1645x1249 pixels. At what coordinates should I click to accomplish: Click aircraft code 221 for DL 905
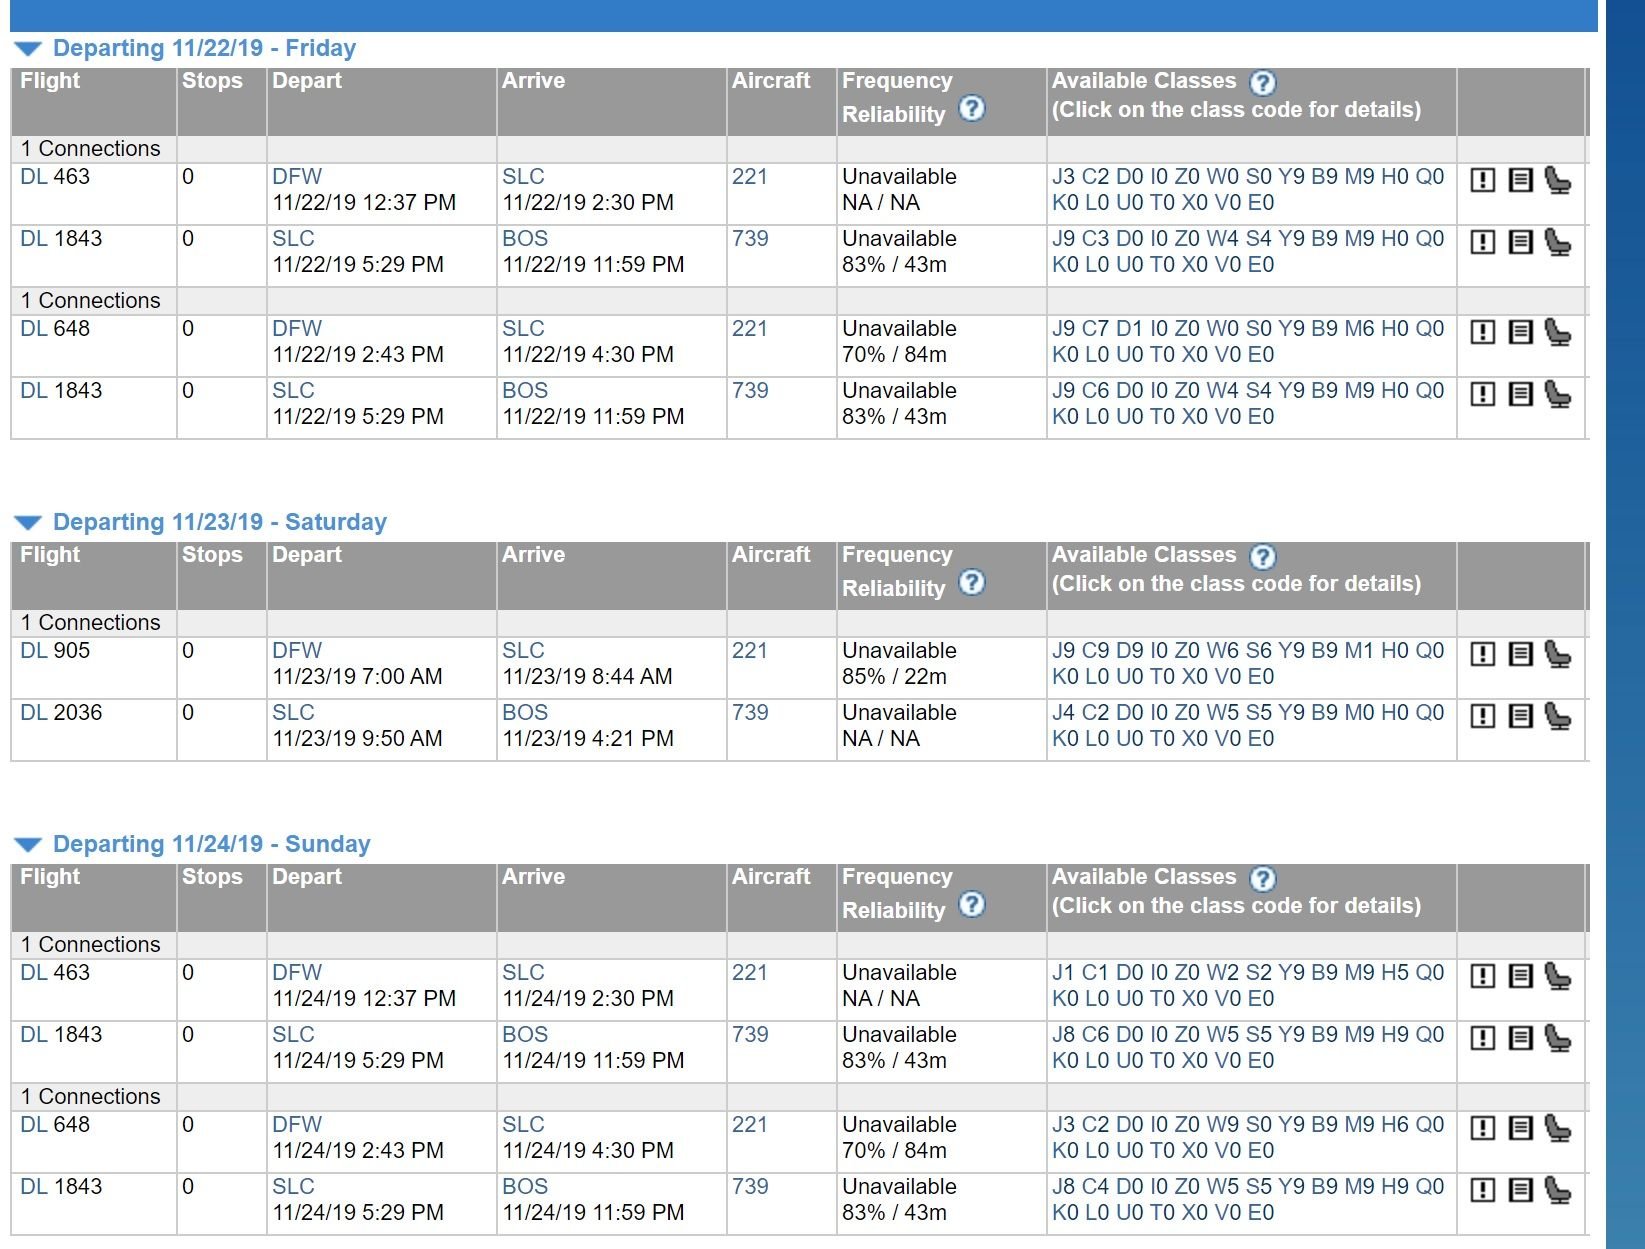pos(749,651)
